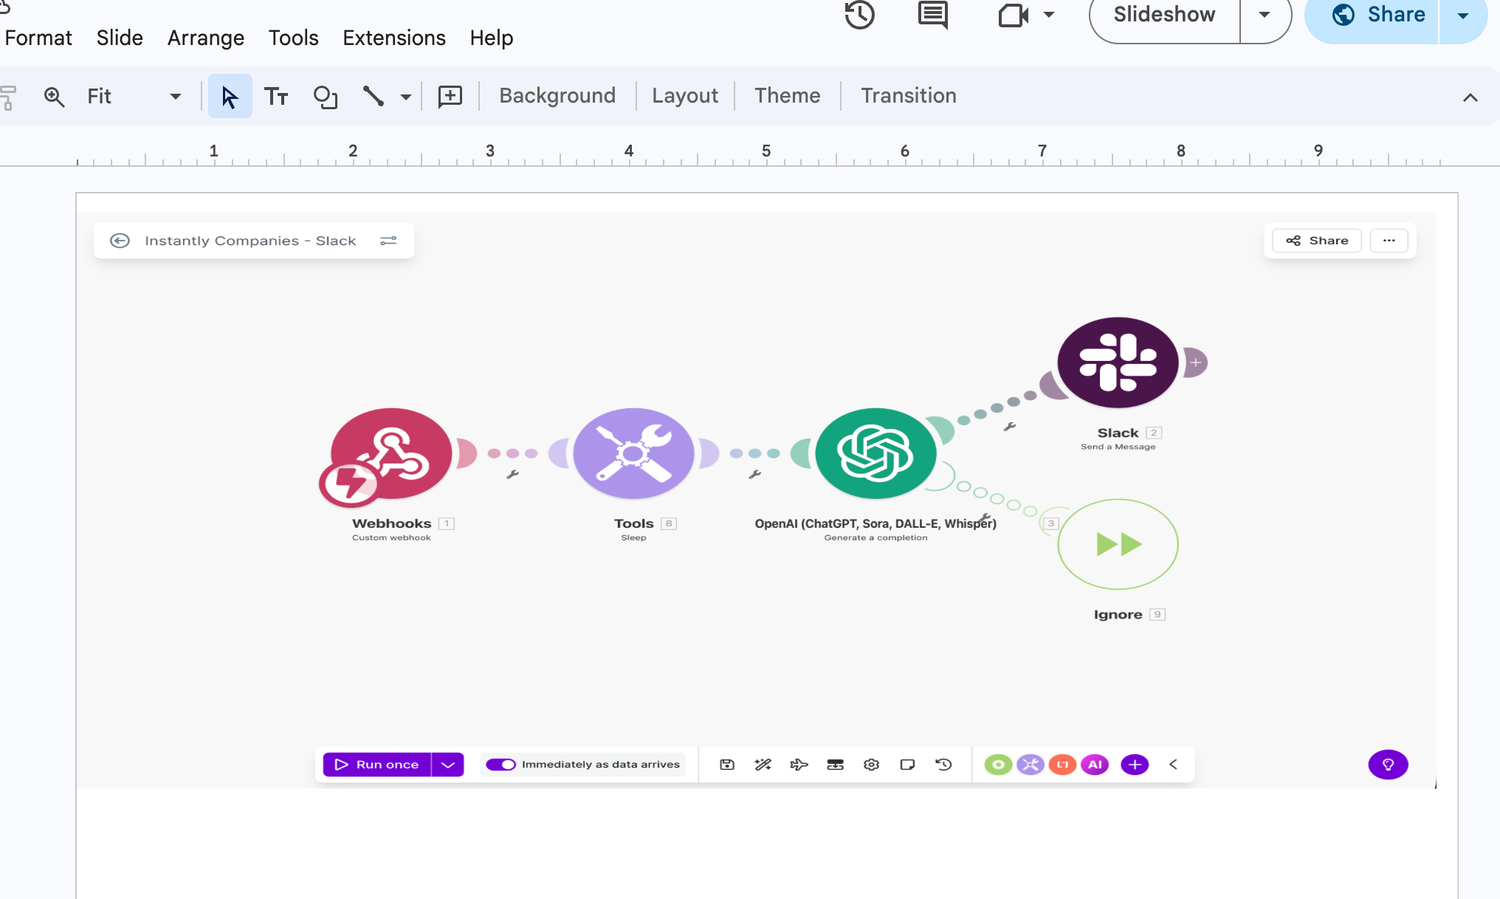
Task: Toggle Immediately as data arrives switch
Action: point(500,765)
